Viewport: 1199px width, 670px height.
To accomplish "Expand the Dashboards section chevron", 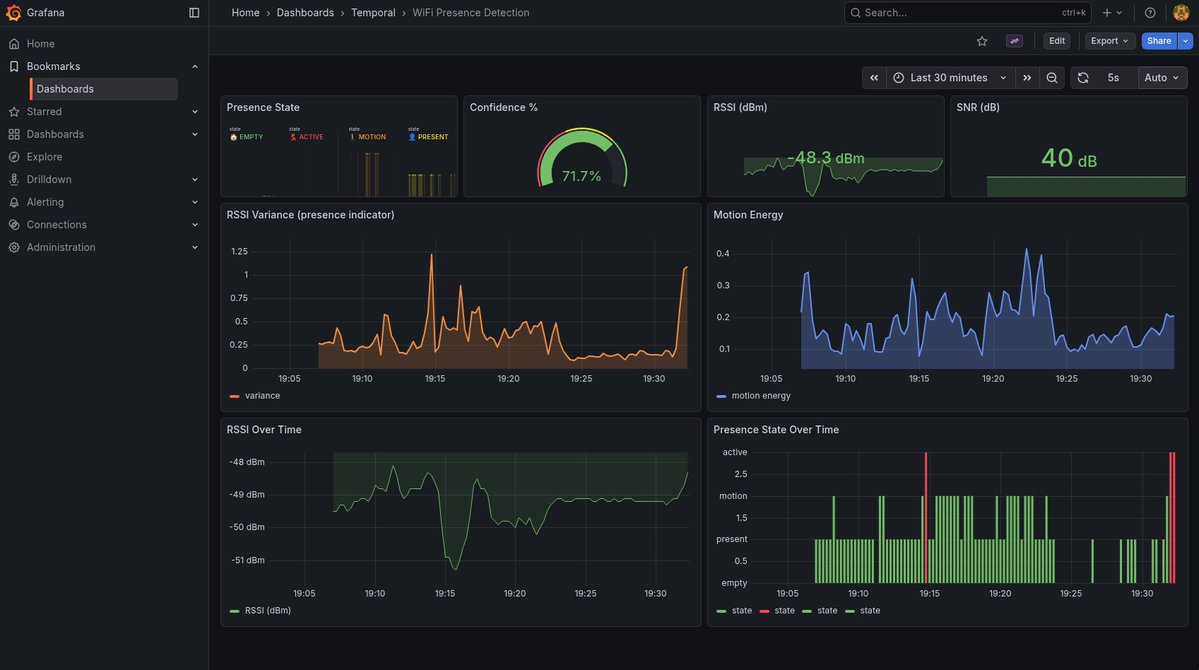I will tap(195, 135).
